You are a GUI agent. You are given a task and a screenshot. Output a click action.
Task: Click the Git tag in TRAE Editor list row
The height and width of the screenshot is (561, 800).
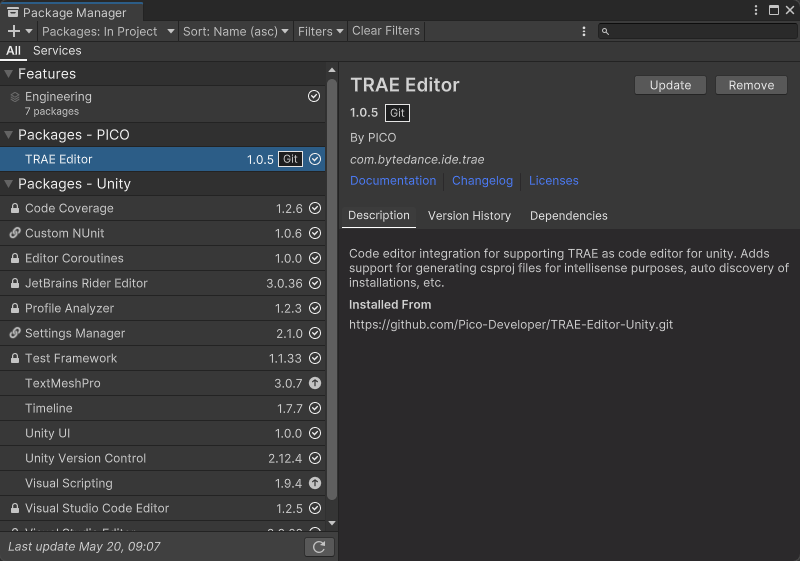point(290,159)
